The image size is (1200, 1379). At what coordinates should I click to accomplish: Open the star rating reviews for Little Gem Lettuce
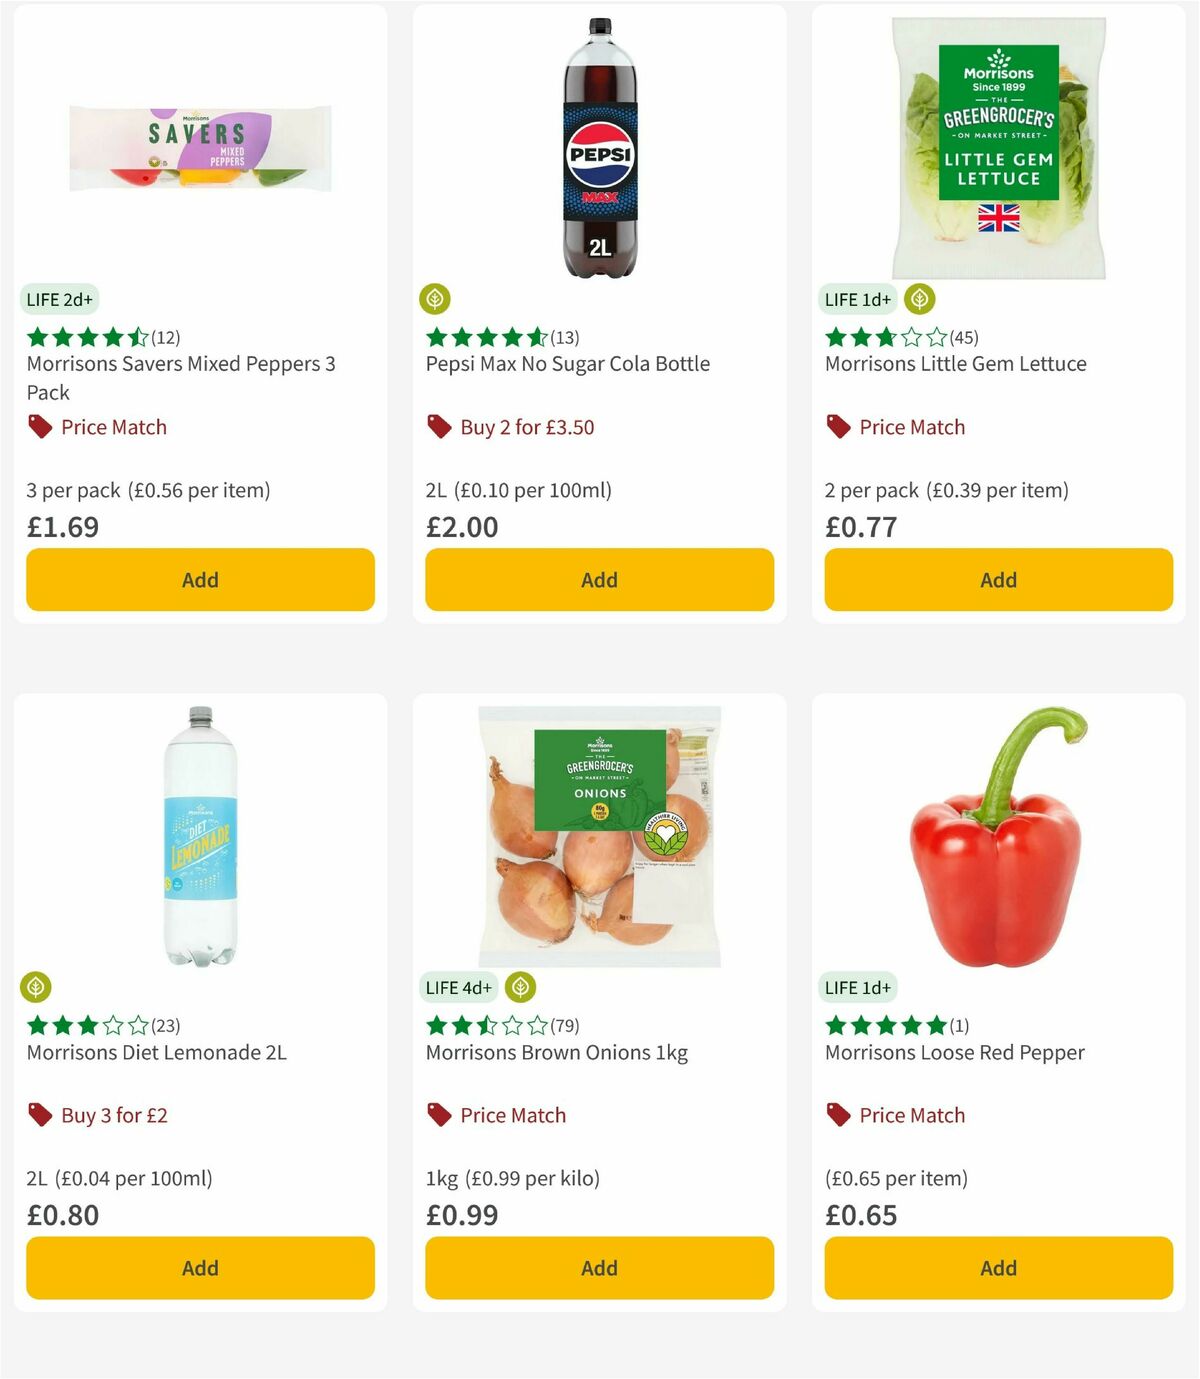pyautogui.click(x=900, y=337)
